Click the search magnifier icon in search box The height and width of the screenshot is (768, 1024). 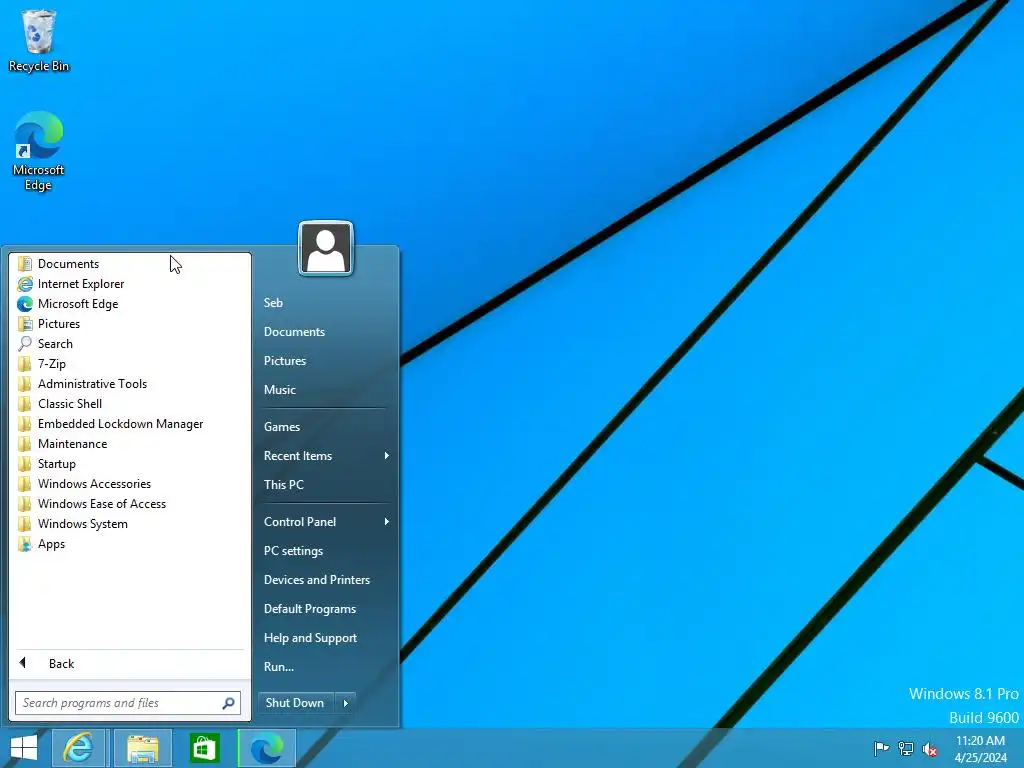(229, 703)
